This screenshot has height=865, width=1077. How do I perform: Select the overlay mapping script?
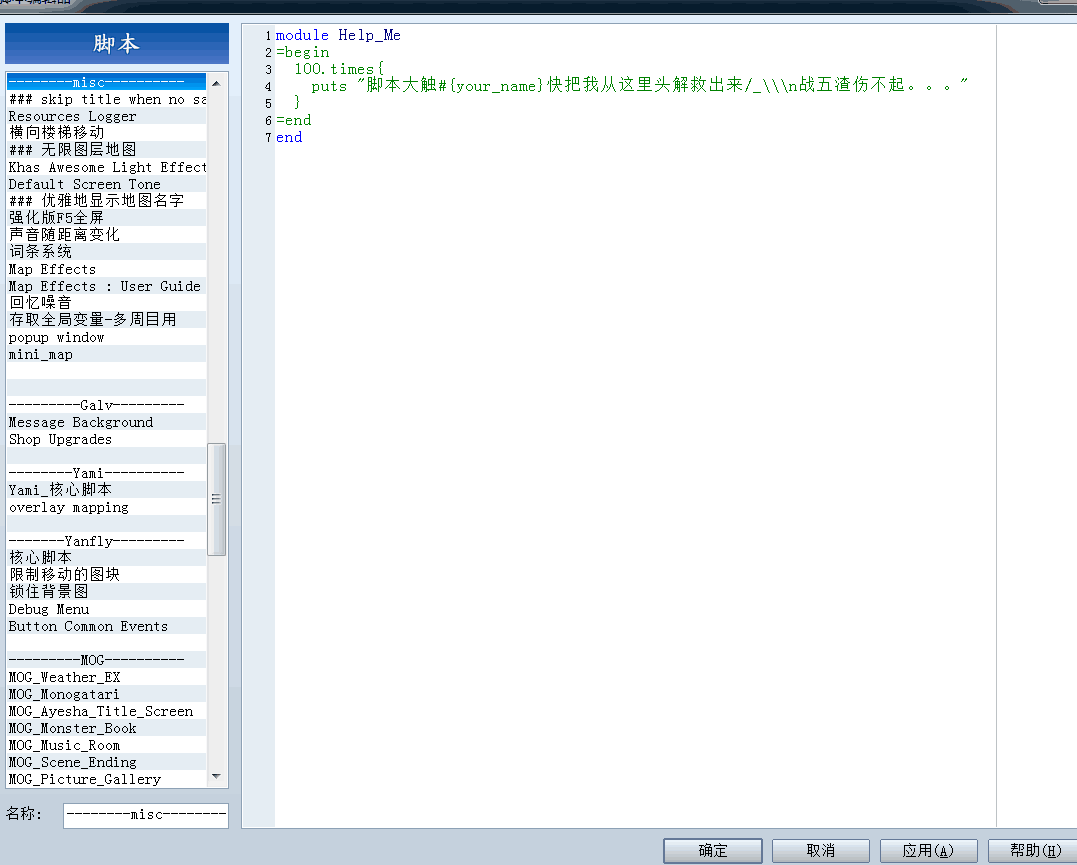pyautogui.click(x=106, y=507)
